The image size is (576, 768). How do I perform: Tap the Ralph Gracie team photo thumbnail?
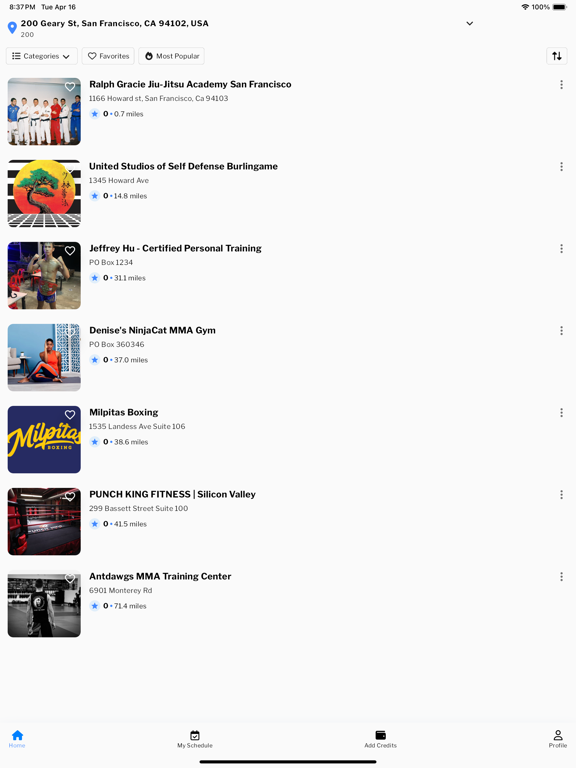coord(44,112)
